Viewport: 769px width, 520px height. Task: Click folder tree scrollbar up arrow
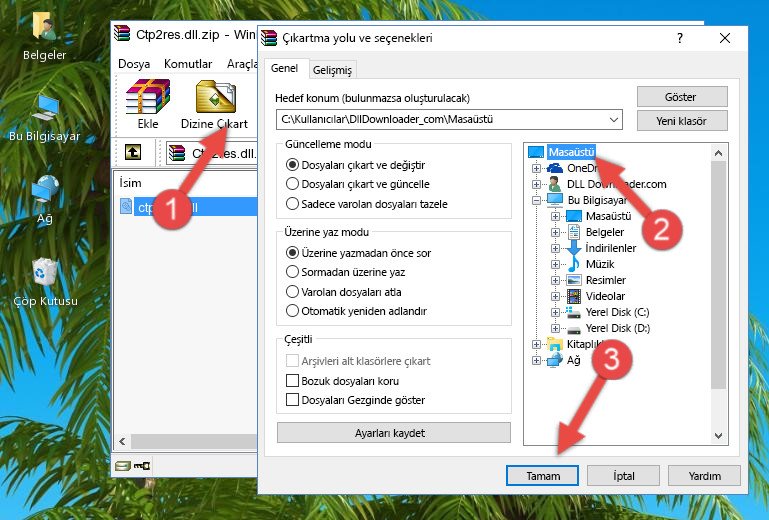[718, 153]
